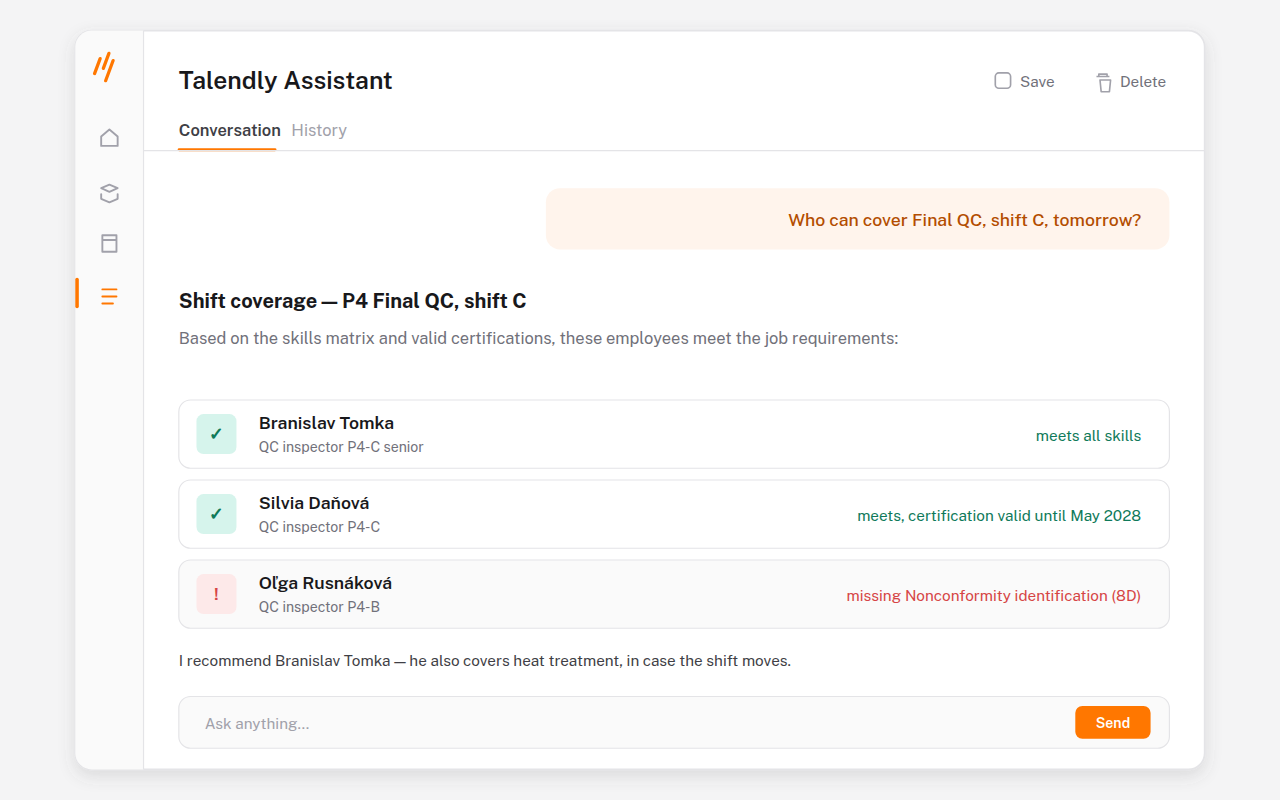Image resolution: width=1280 pixels, height=800 pixels.
Task: Click the green check icon for Branislav Tomka
Action: click(216, 434)
